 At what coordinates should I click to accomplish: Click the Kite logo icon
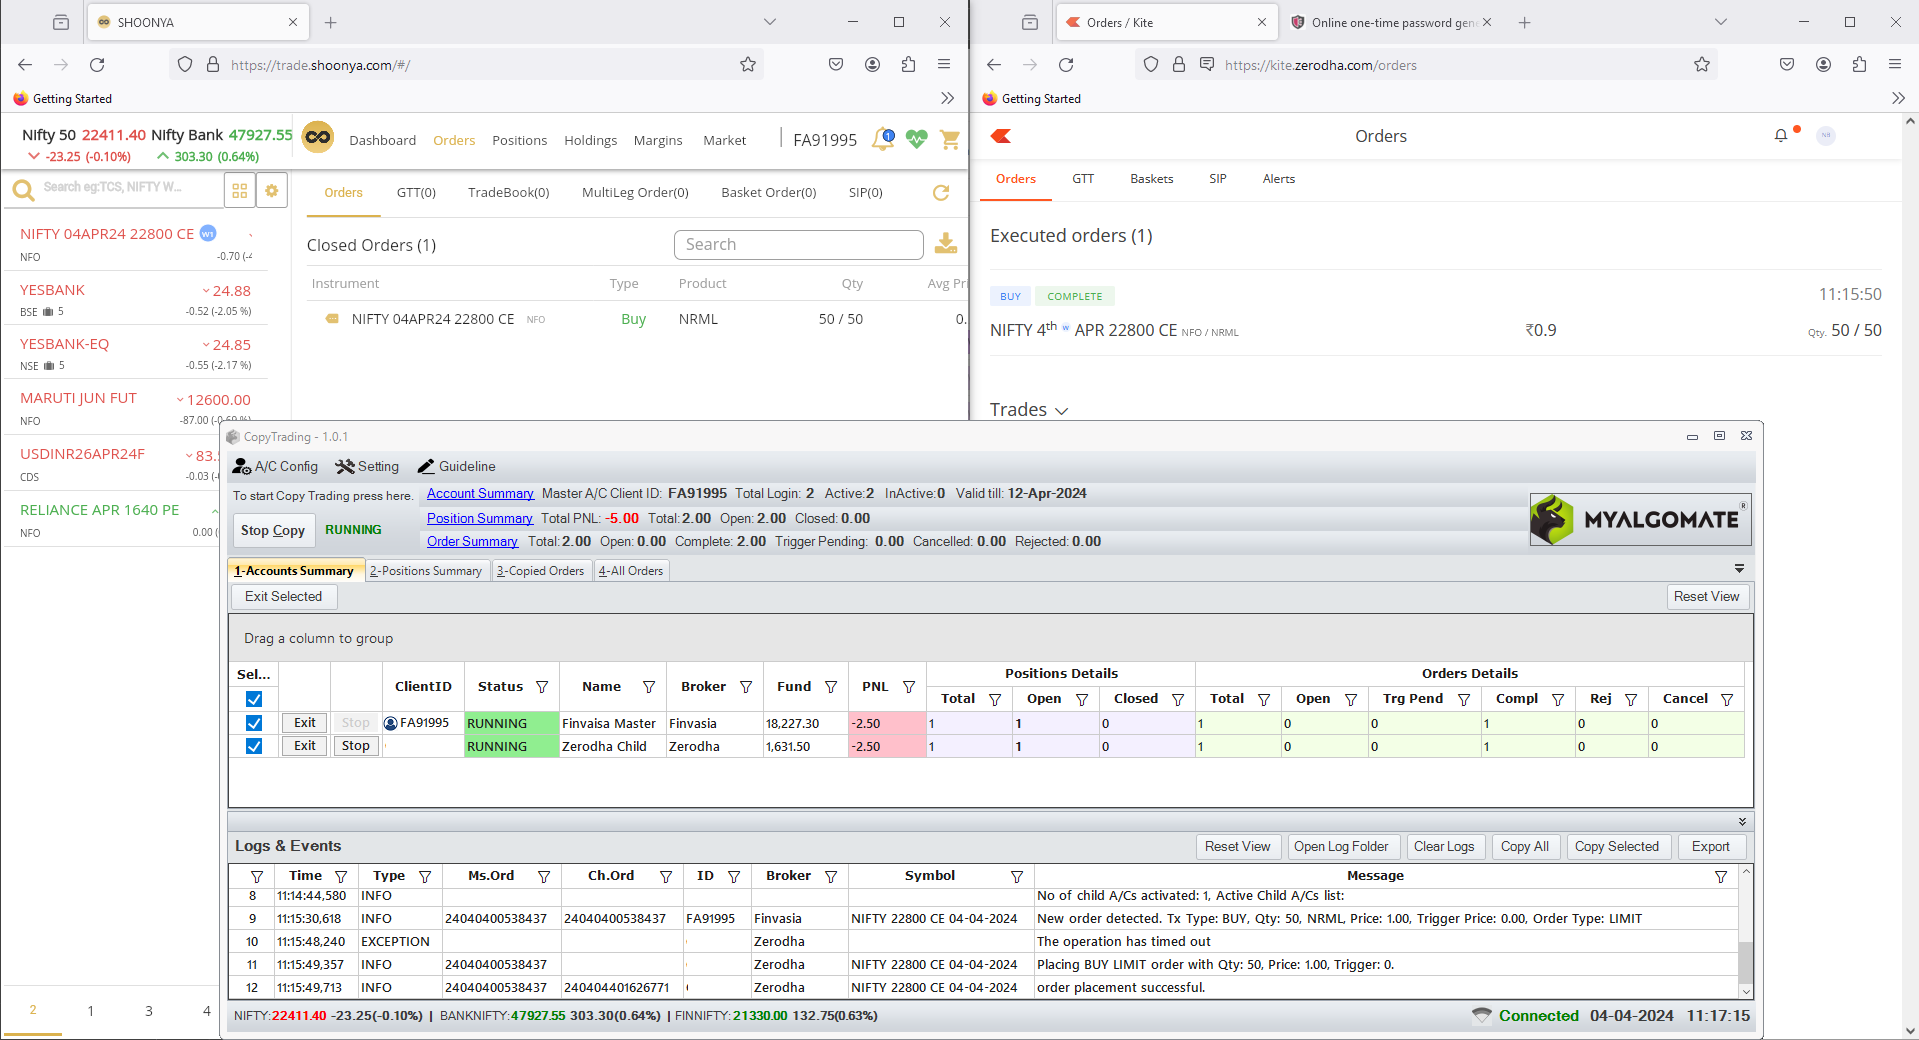pyautogui.click(x=1001, y=136)
